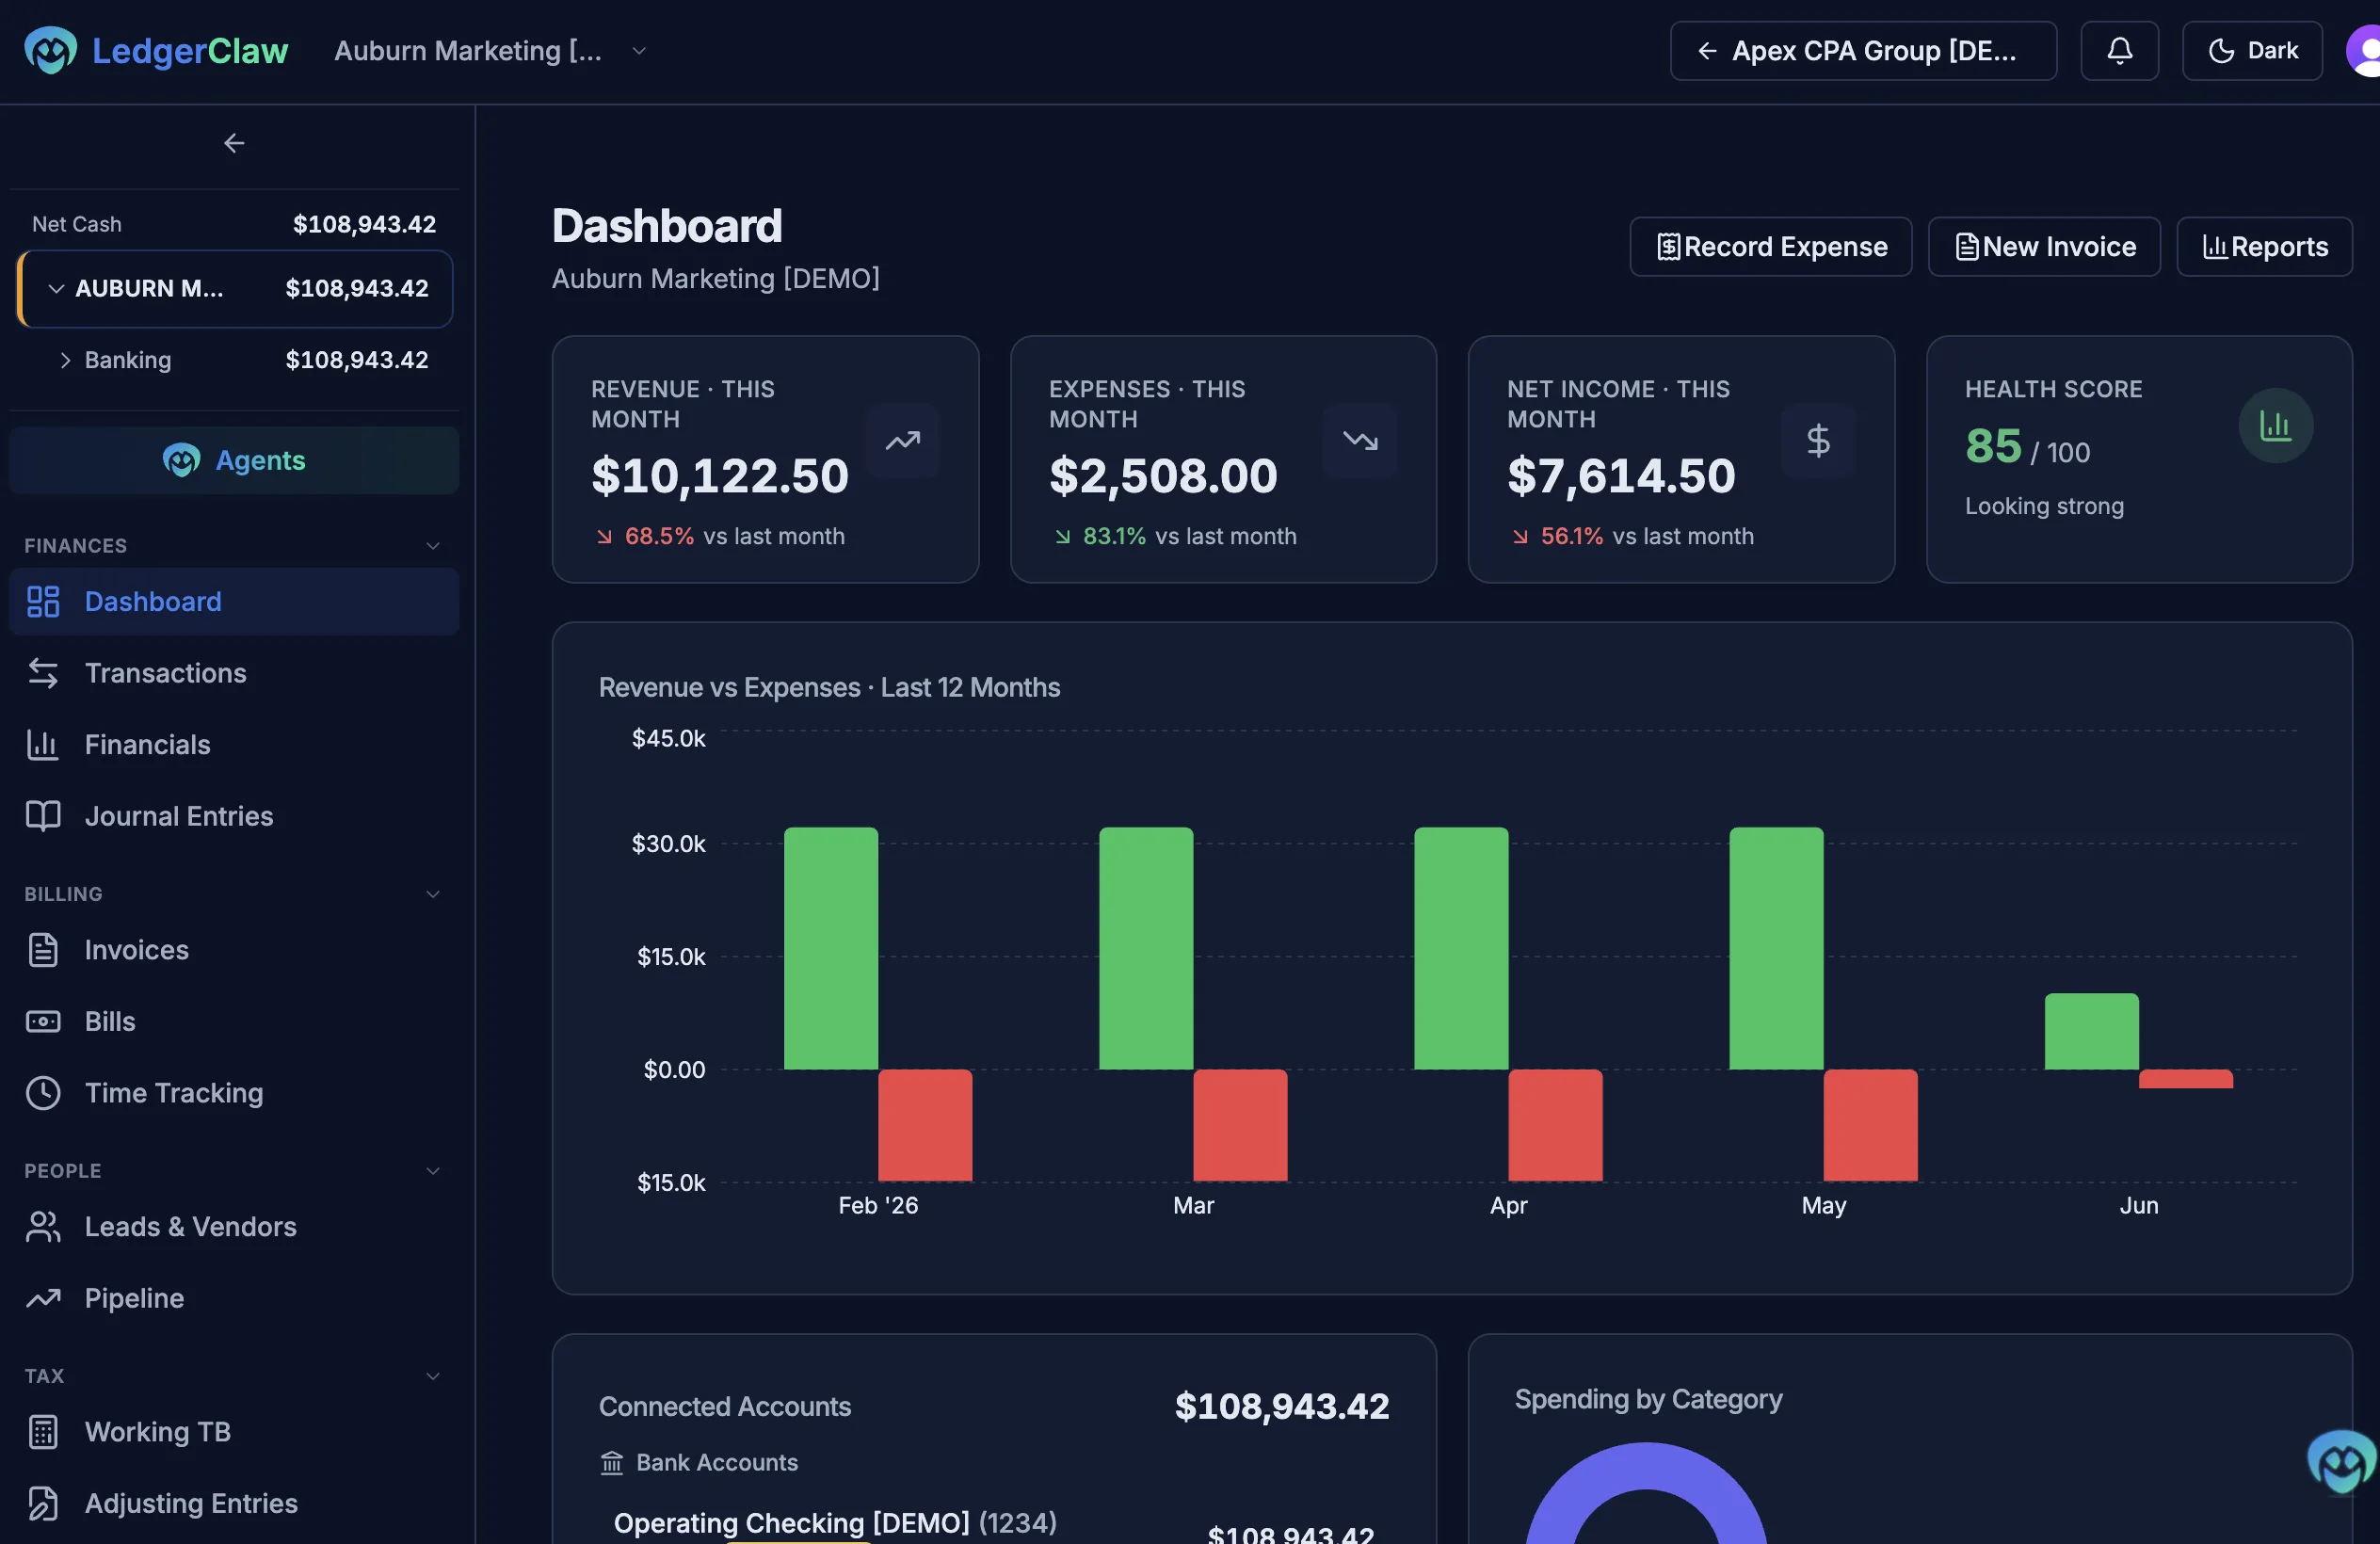
Task: Click the Apr red expenses bar
Action: pyautogui.click(x=1555, y=1125)
